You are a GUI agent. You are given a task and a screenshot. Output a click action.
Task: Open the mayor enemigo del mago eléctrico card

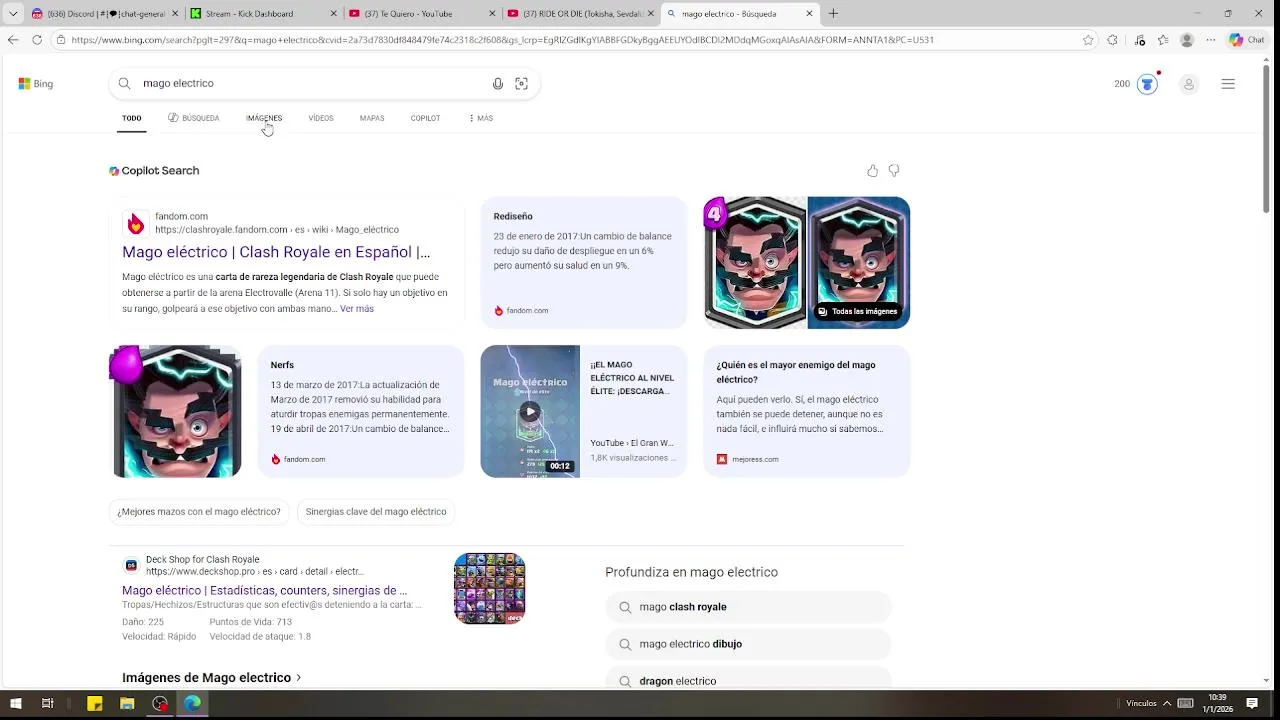tap(807, 411)
